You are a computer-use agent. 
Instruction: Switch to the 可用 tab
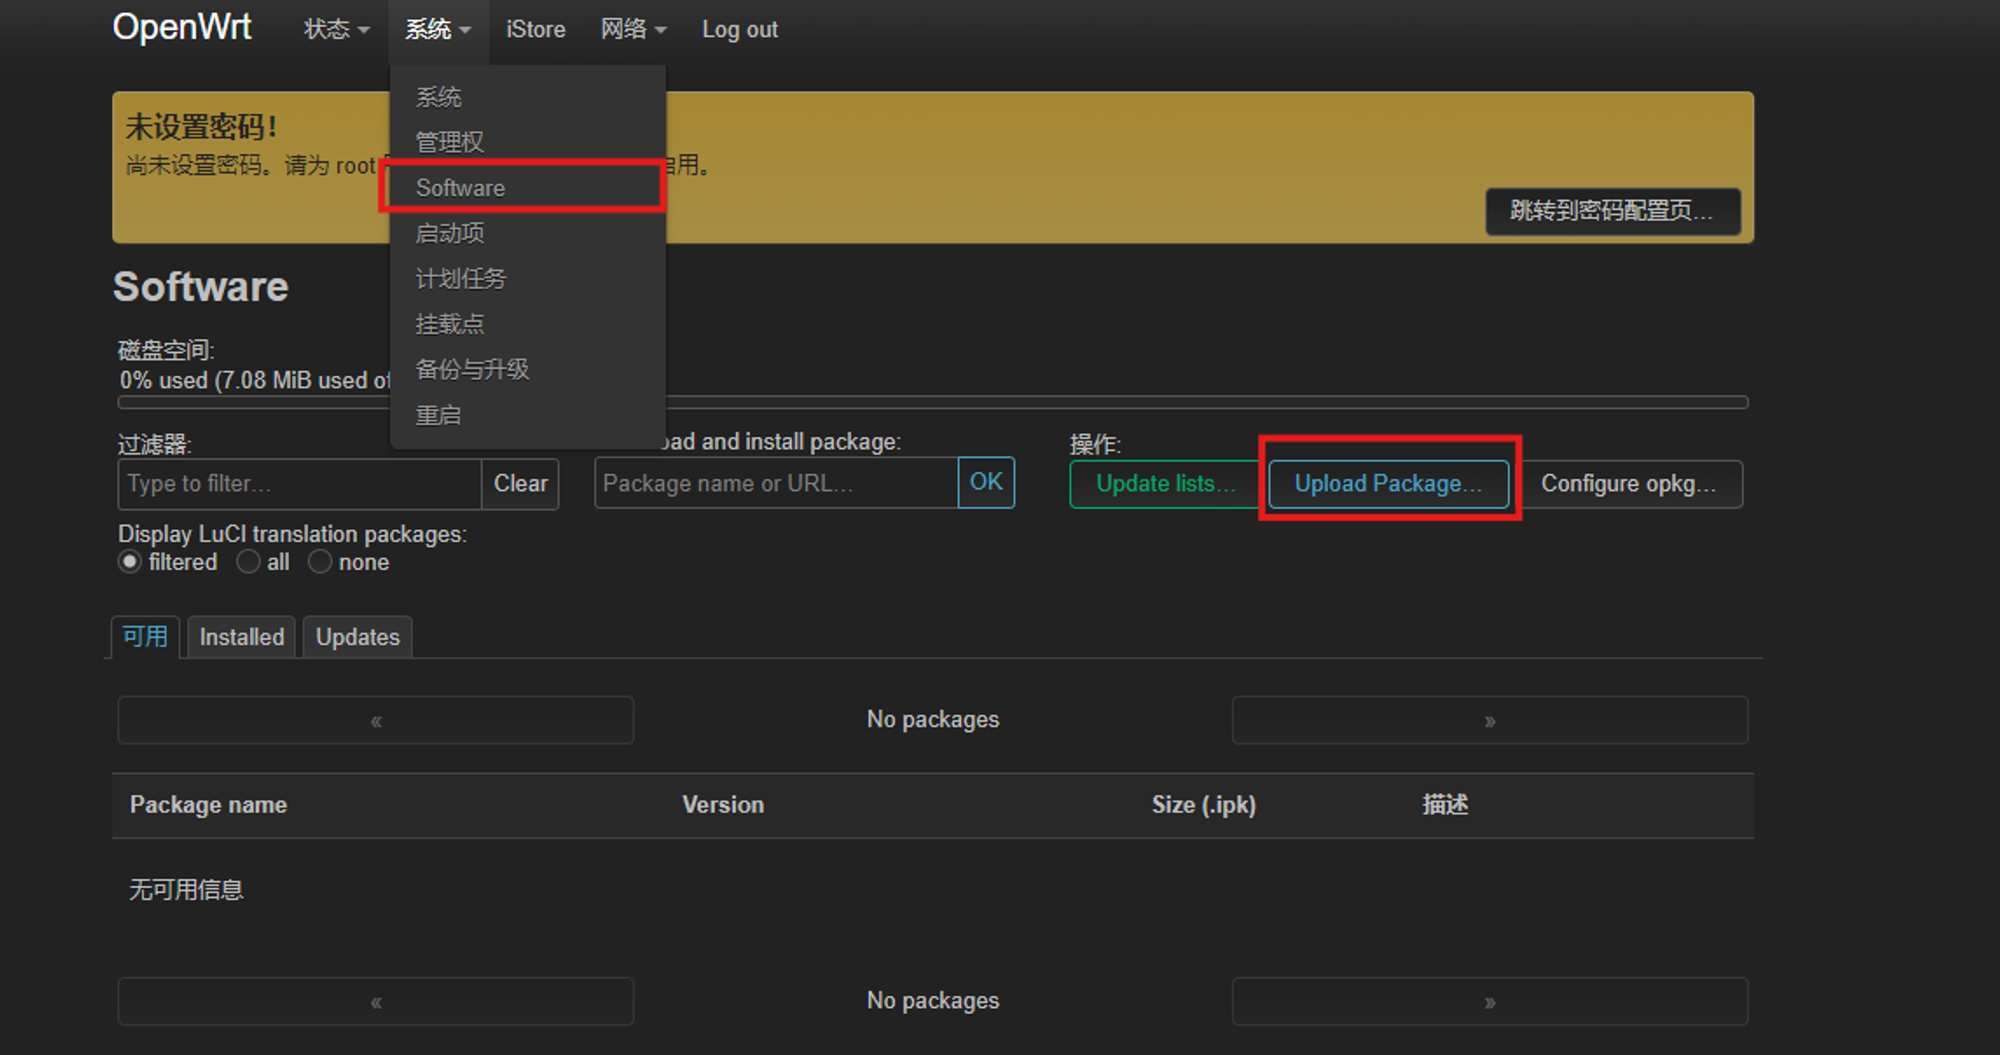tap(145, 637)
